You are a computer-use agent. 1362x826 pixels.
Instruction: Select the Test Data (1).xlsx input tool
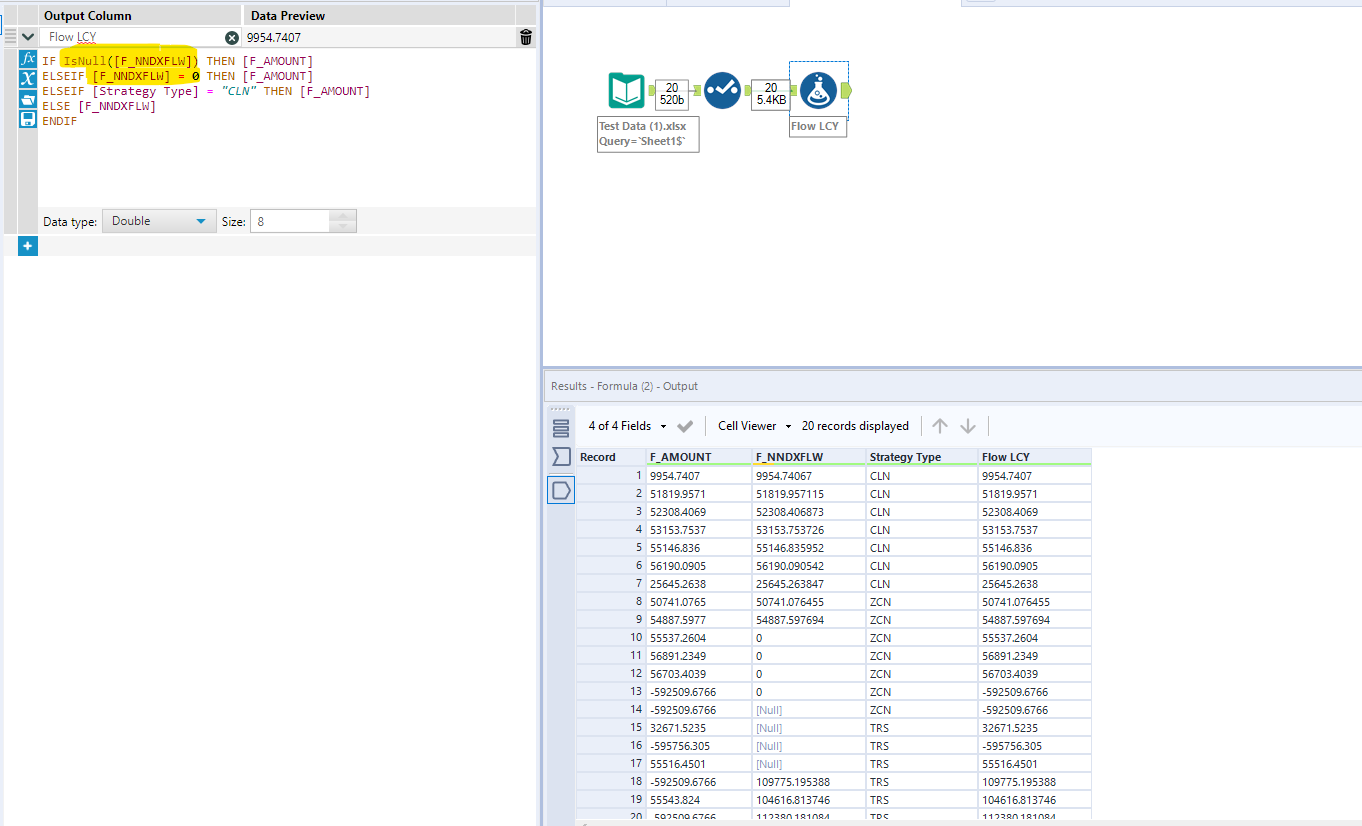tap(624, 90)
